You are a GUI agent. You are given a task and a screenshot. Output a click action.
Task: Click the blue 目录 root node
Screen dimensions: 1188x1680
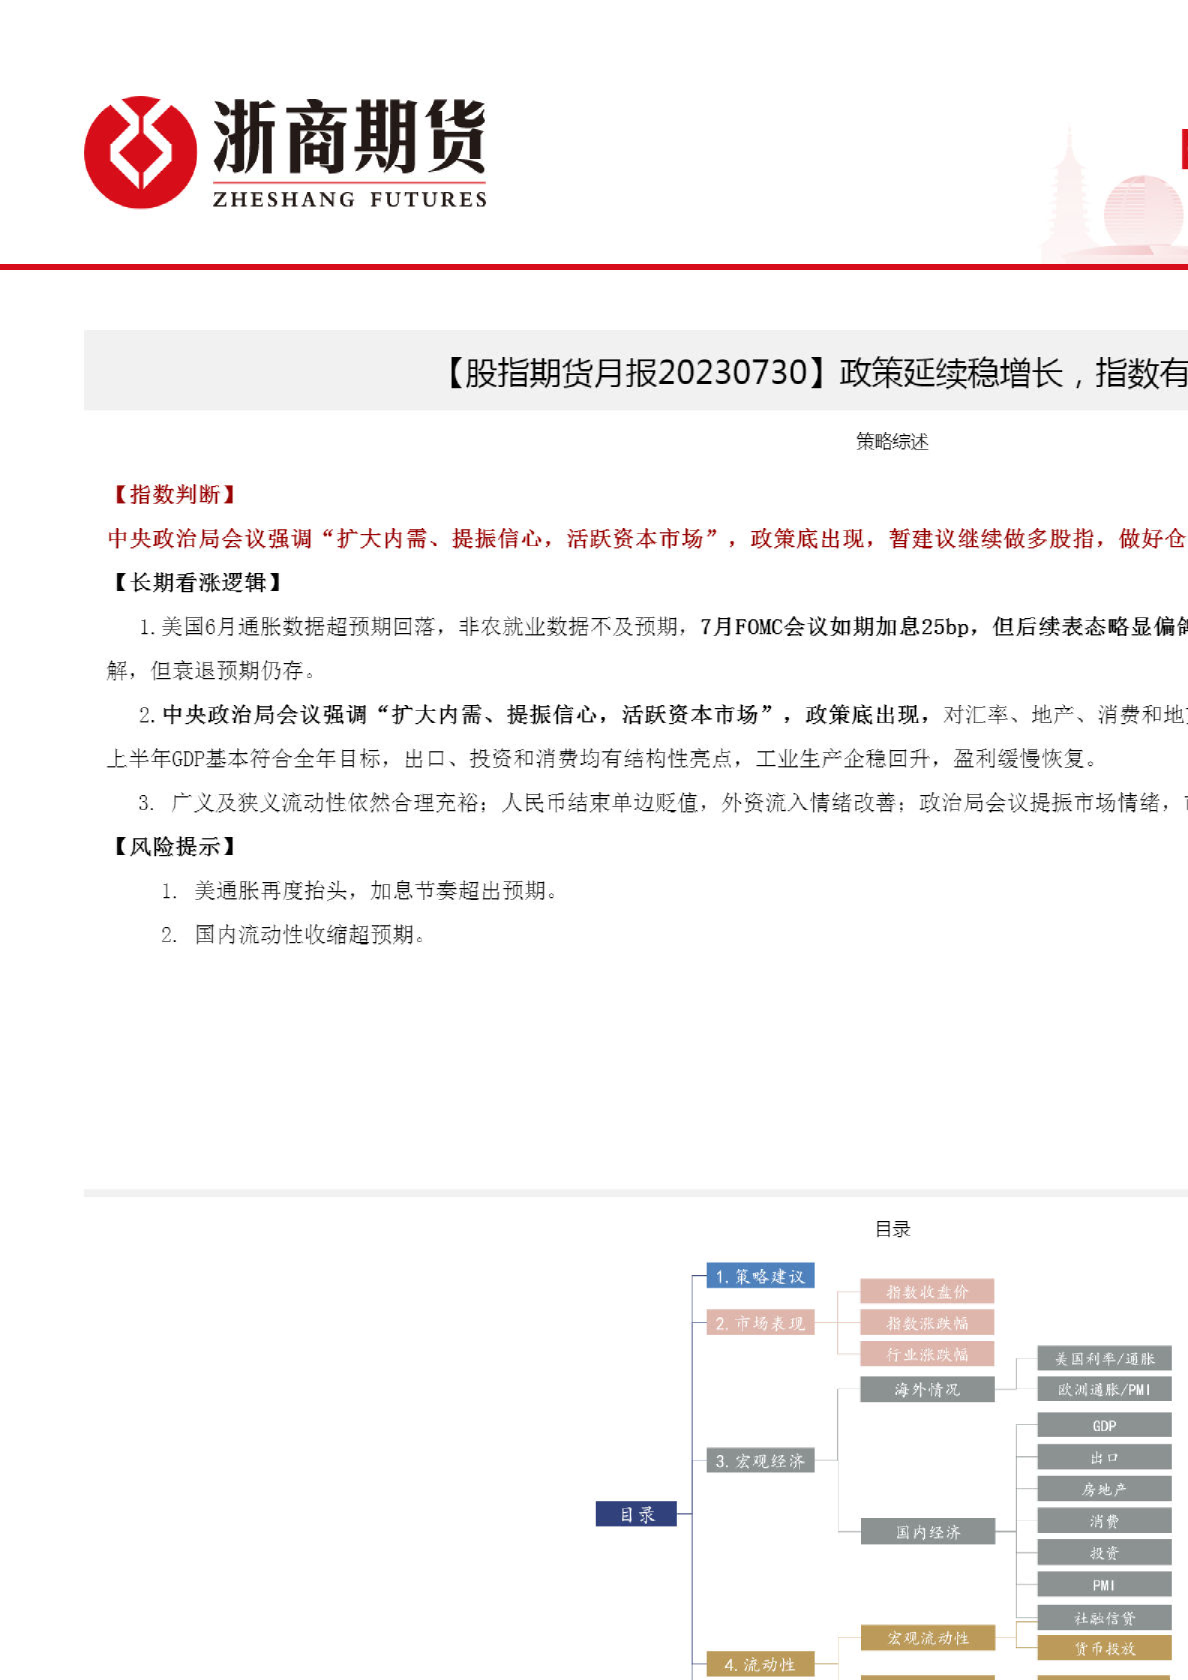pos(636,1514)
